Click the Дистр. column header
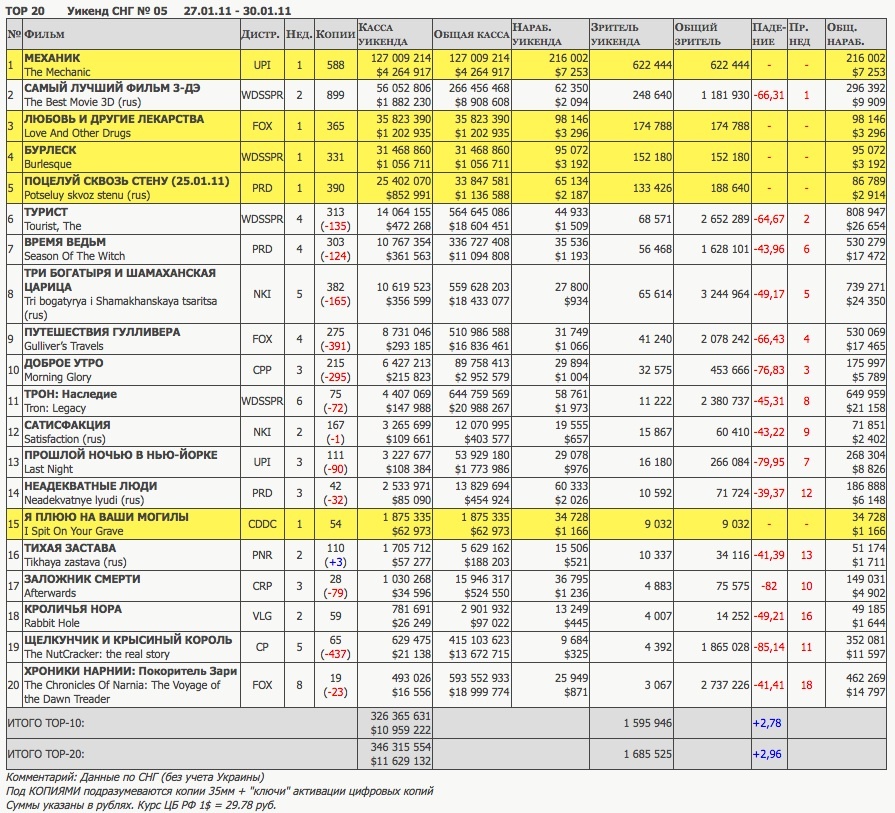 pyautogui.click(x=260, y=34)
